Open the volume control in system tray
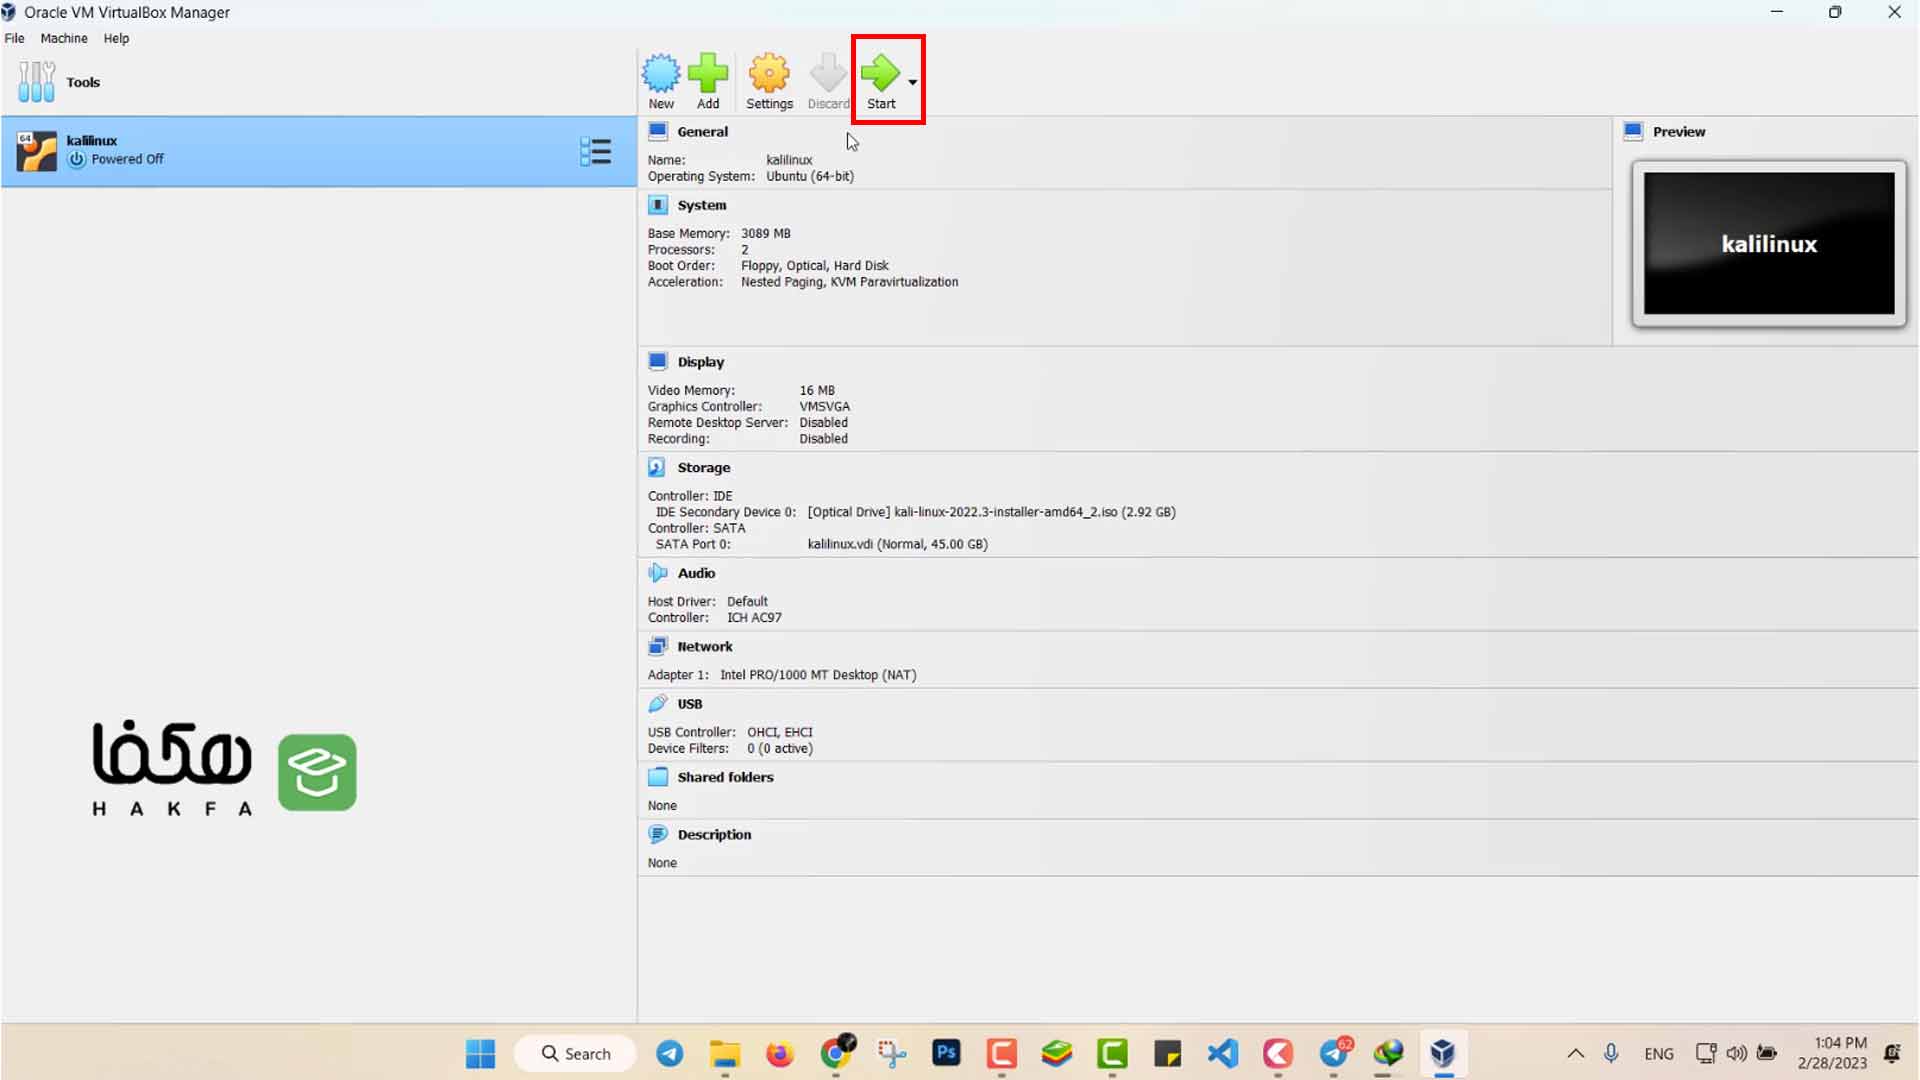Viewport: 1920px width, 1080px height. click(x=1737, y=1053)
